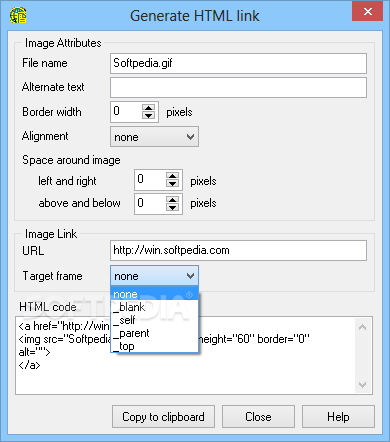
Task: Select 'none' in Target frame list
Action: point(154,294)
